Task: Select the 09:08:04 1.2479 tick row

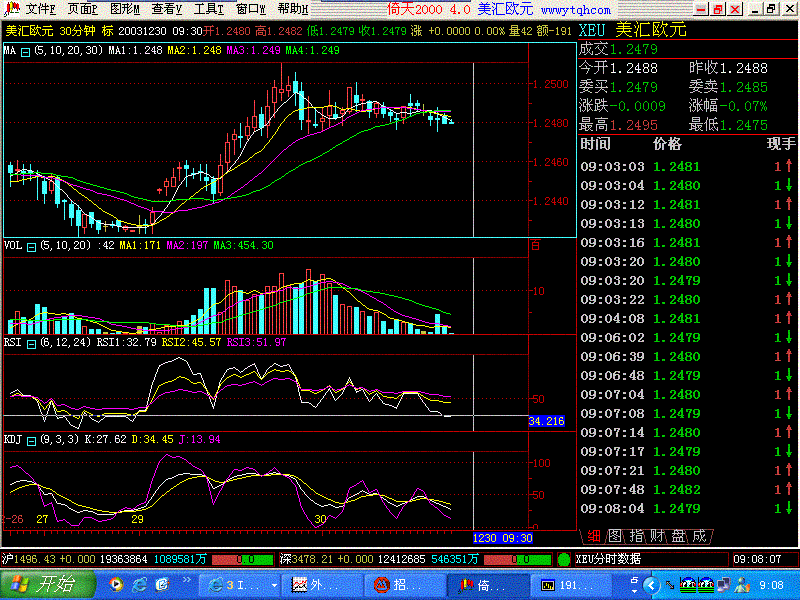Action: click(x=687, y=509)
